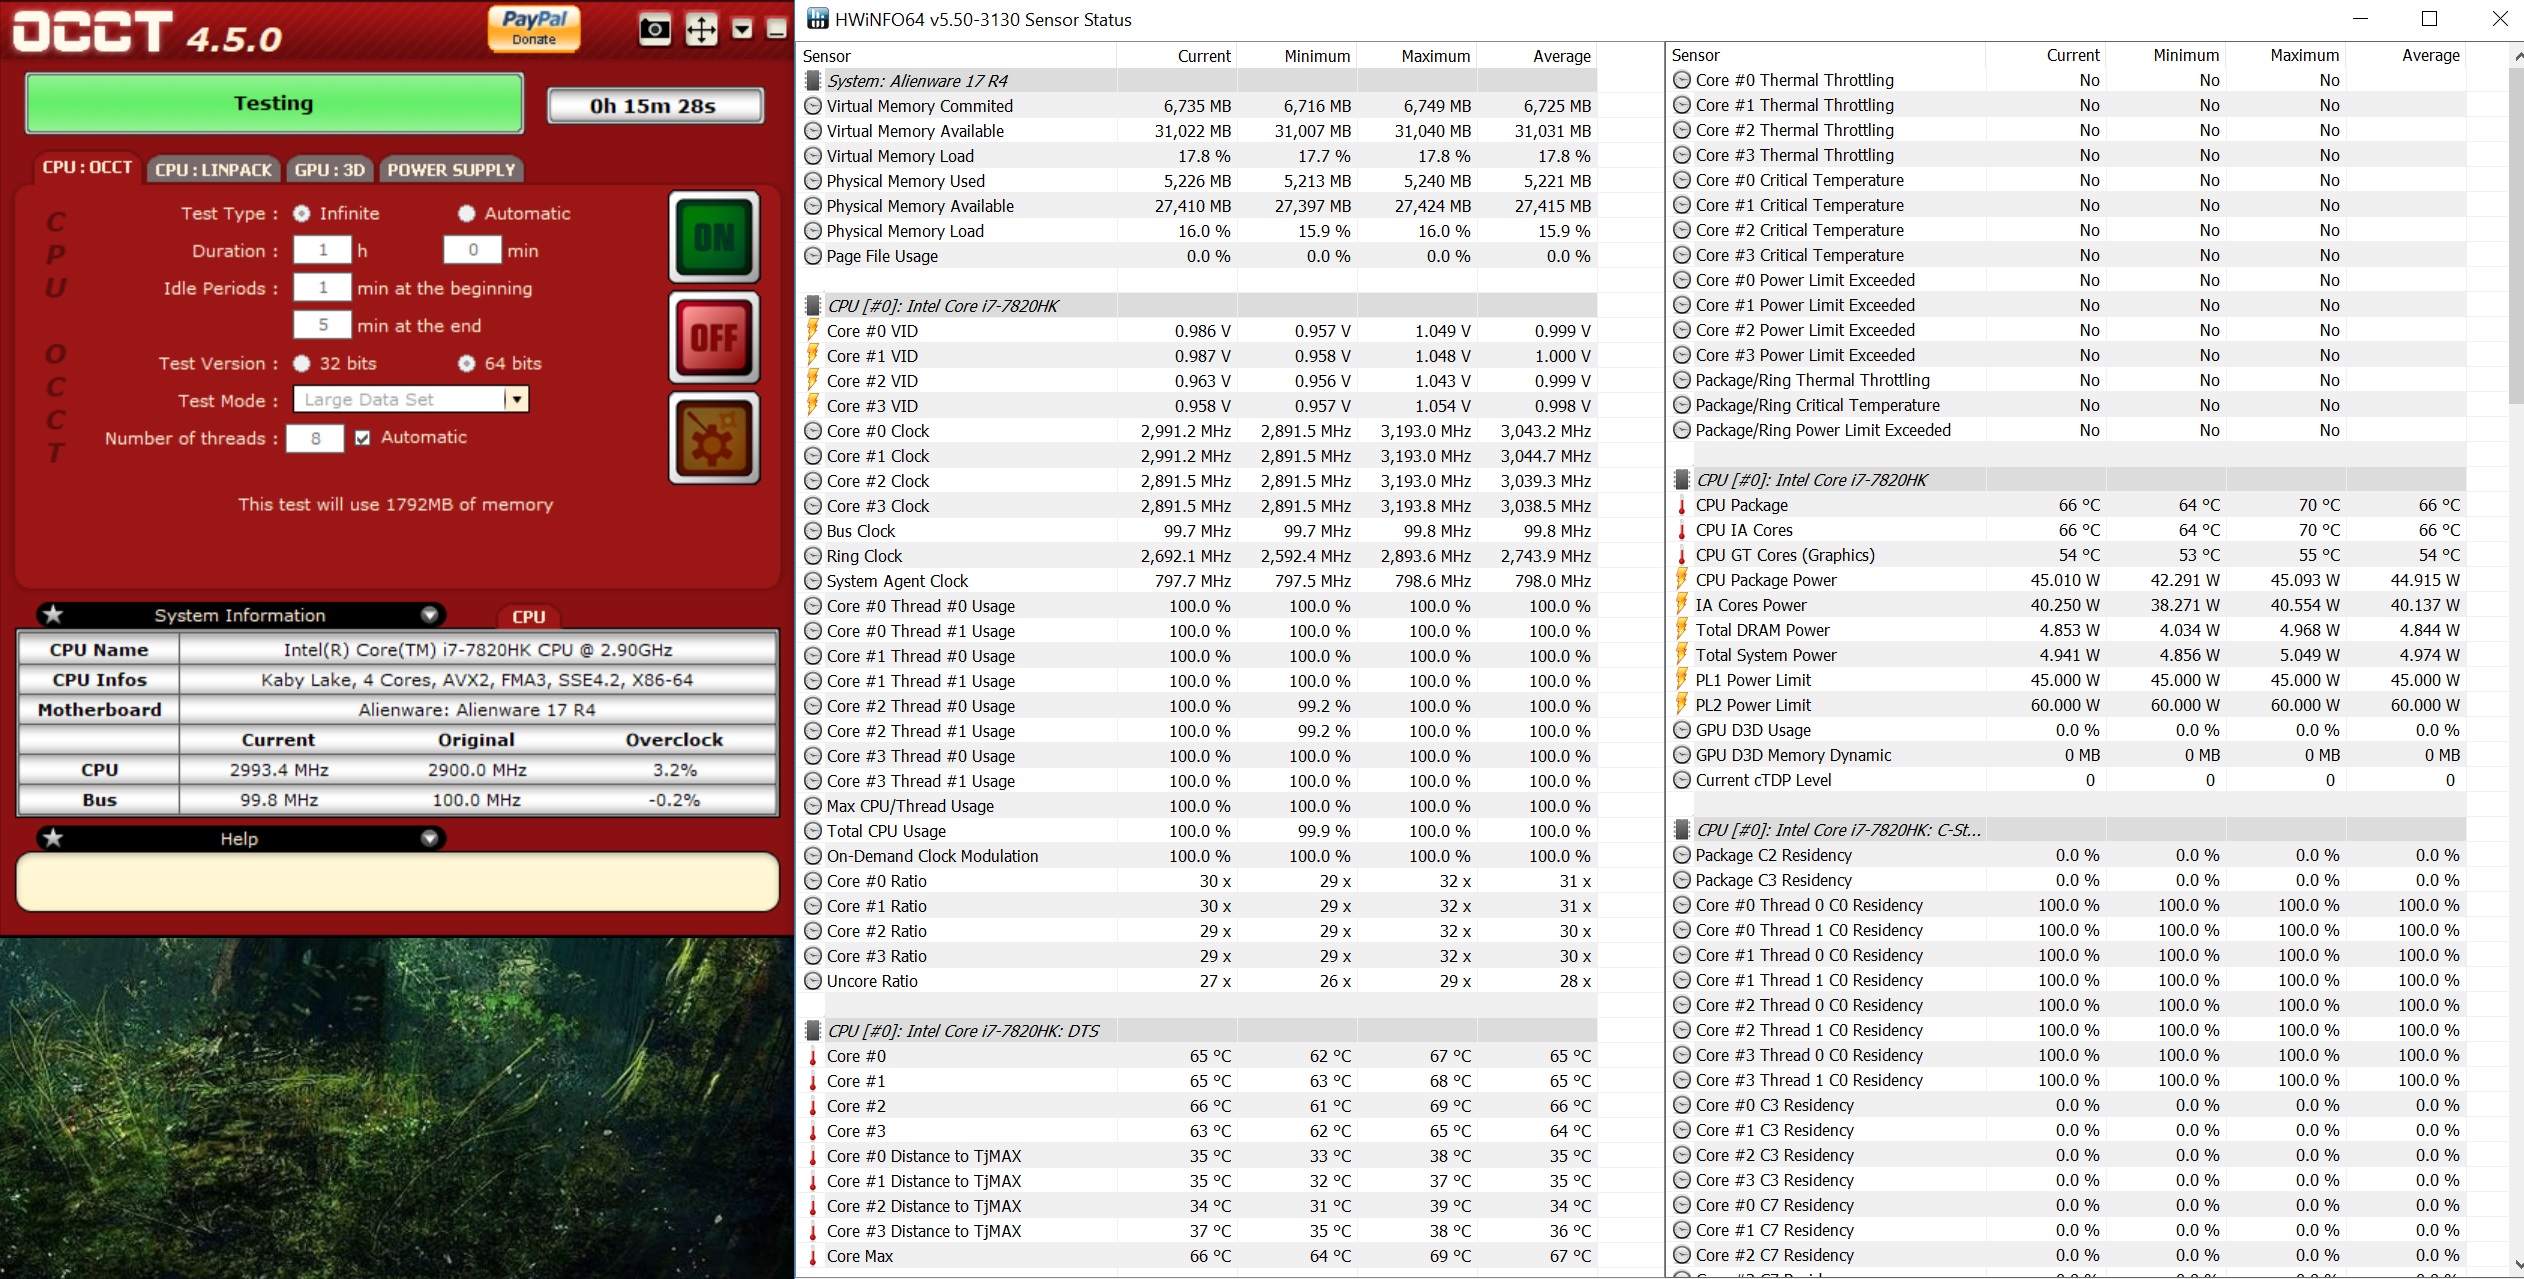Screen dimensions: 2524x1279
Task: Collapse the CPU [#0] Intel Core i7-7820HK clocks group
Action: [813, 306]
